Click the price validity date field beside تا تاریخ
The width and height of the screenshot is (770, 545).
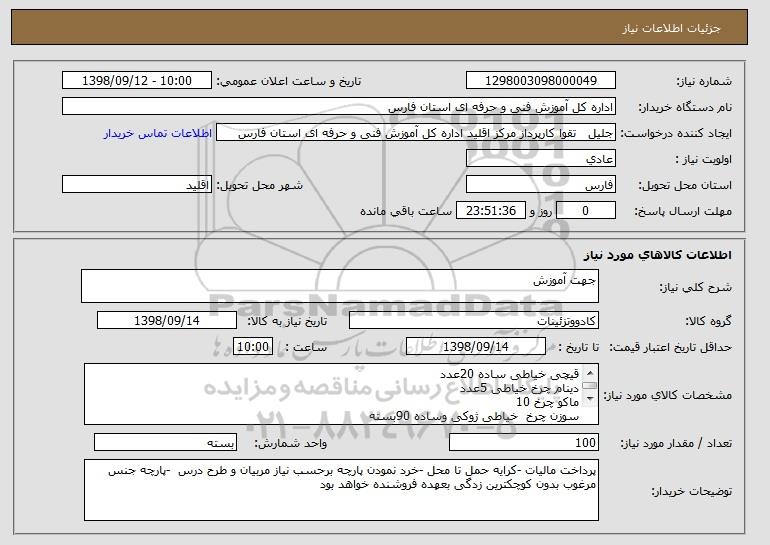[x=476, y=347]
